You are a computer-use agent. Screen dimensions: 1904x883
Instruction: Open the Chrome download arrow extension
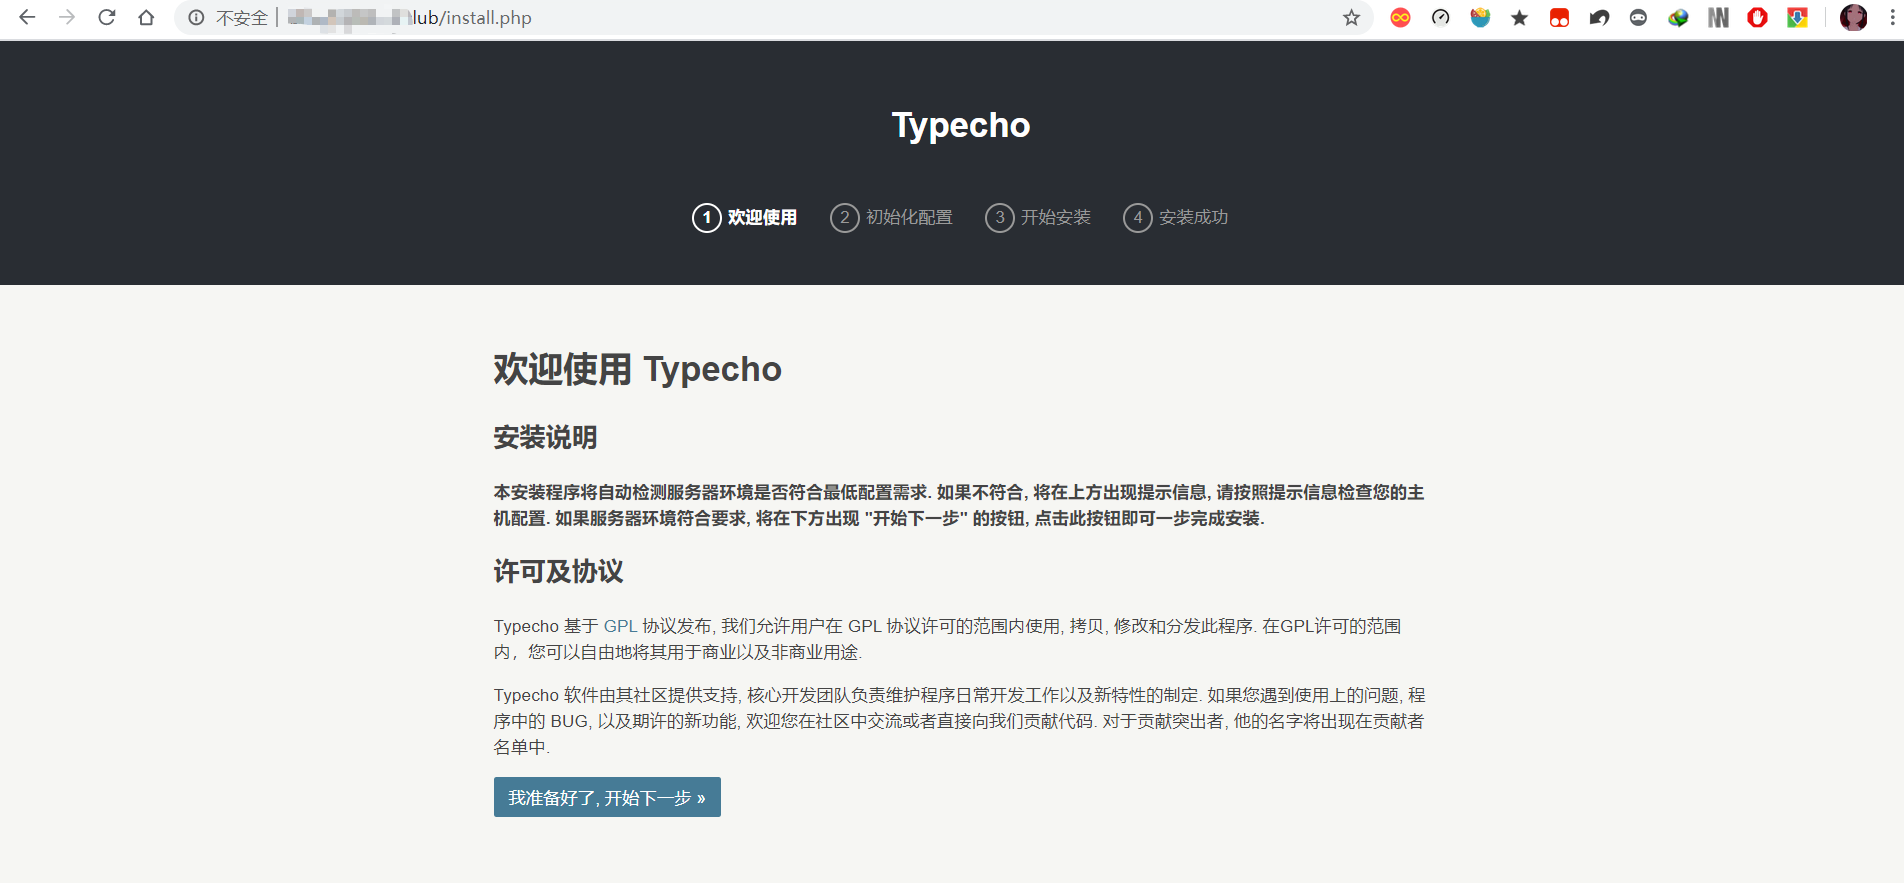[x=1797, y=17]
